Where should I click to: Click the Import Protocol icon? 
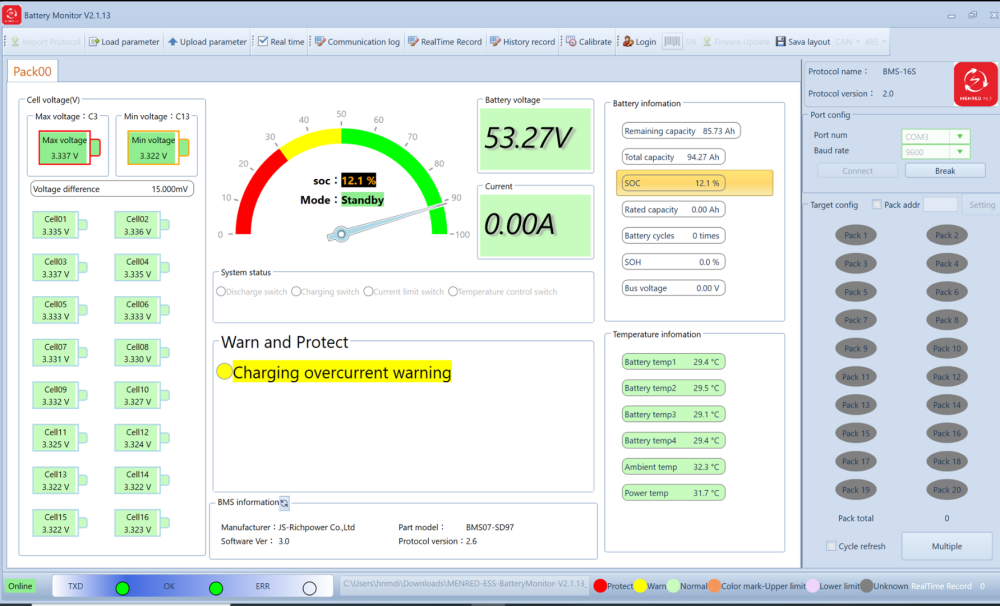click(x=15, y=41)
